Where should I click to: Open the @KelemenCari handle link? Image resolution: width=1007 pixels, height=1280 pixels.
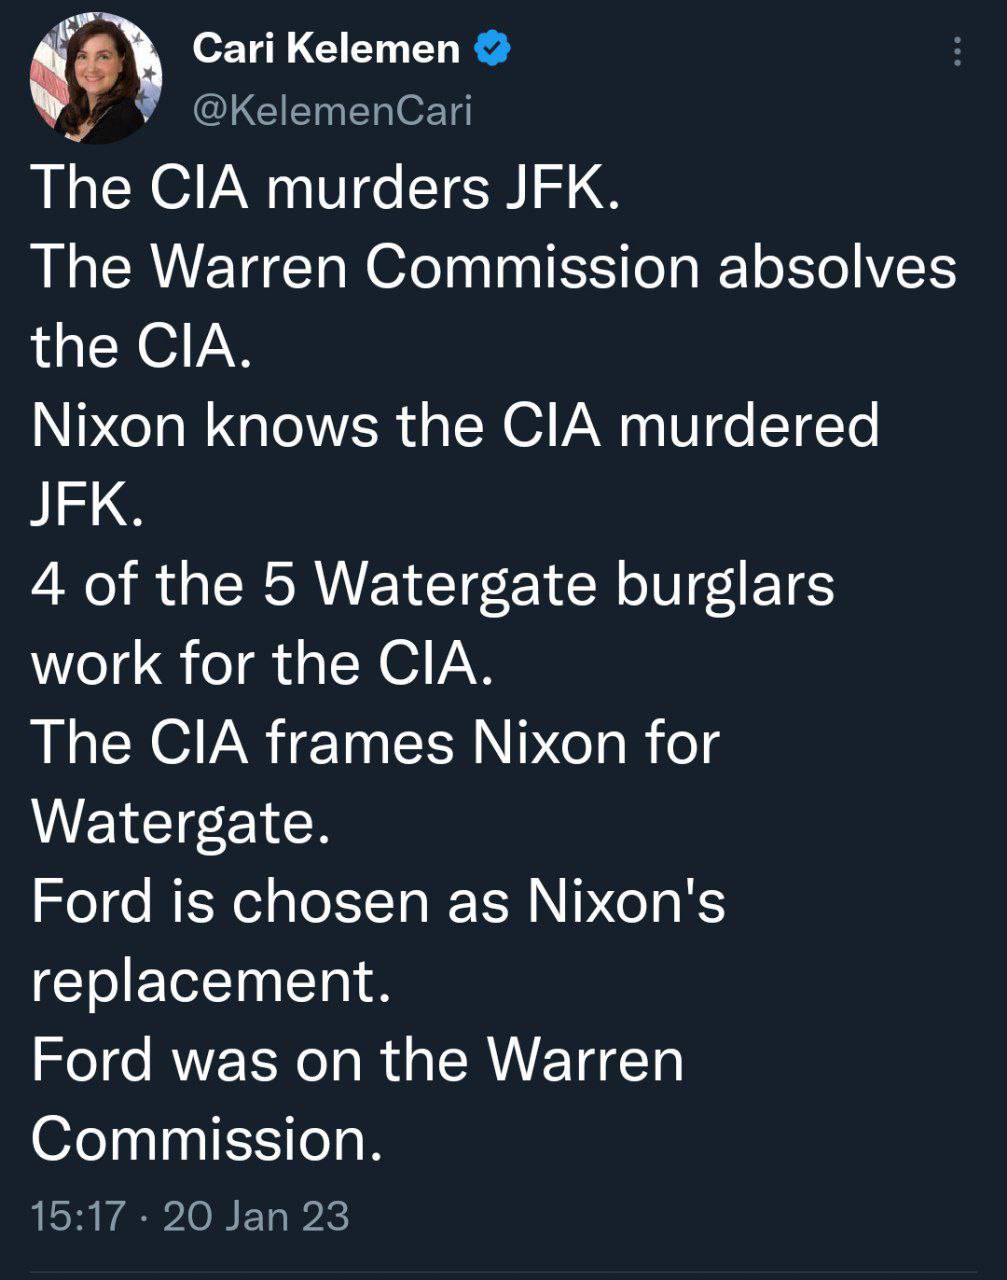pyautogui.click(x=331, y=110)
